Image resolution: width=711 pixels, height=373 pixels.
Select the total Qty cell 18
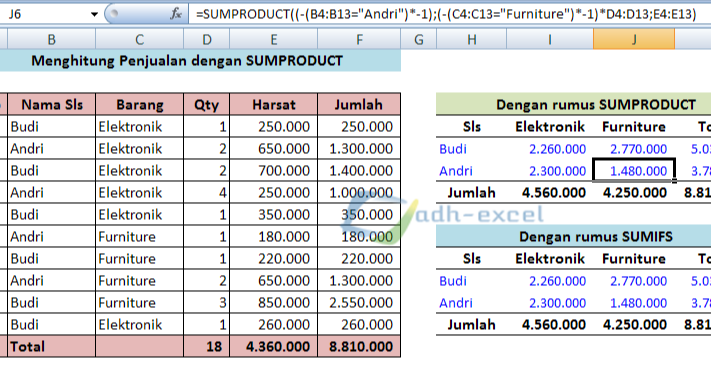tap(207, 346)
